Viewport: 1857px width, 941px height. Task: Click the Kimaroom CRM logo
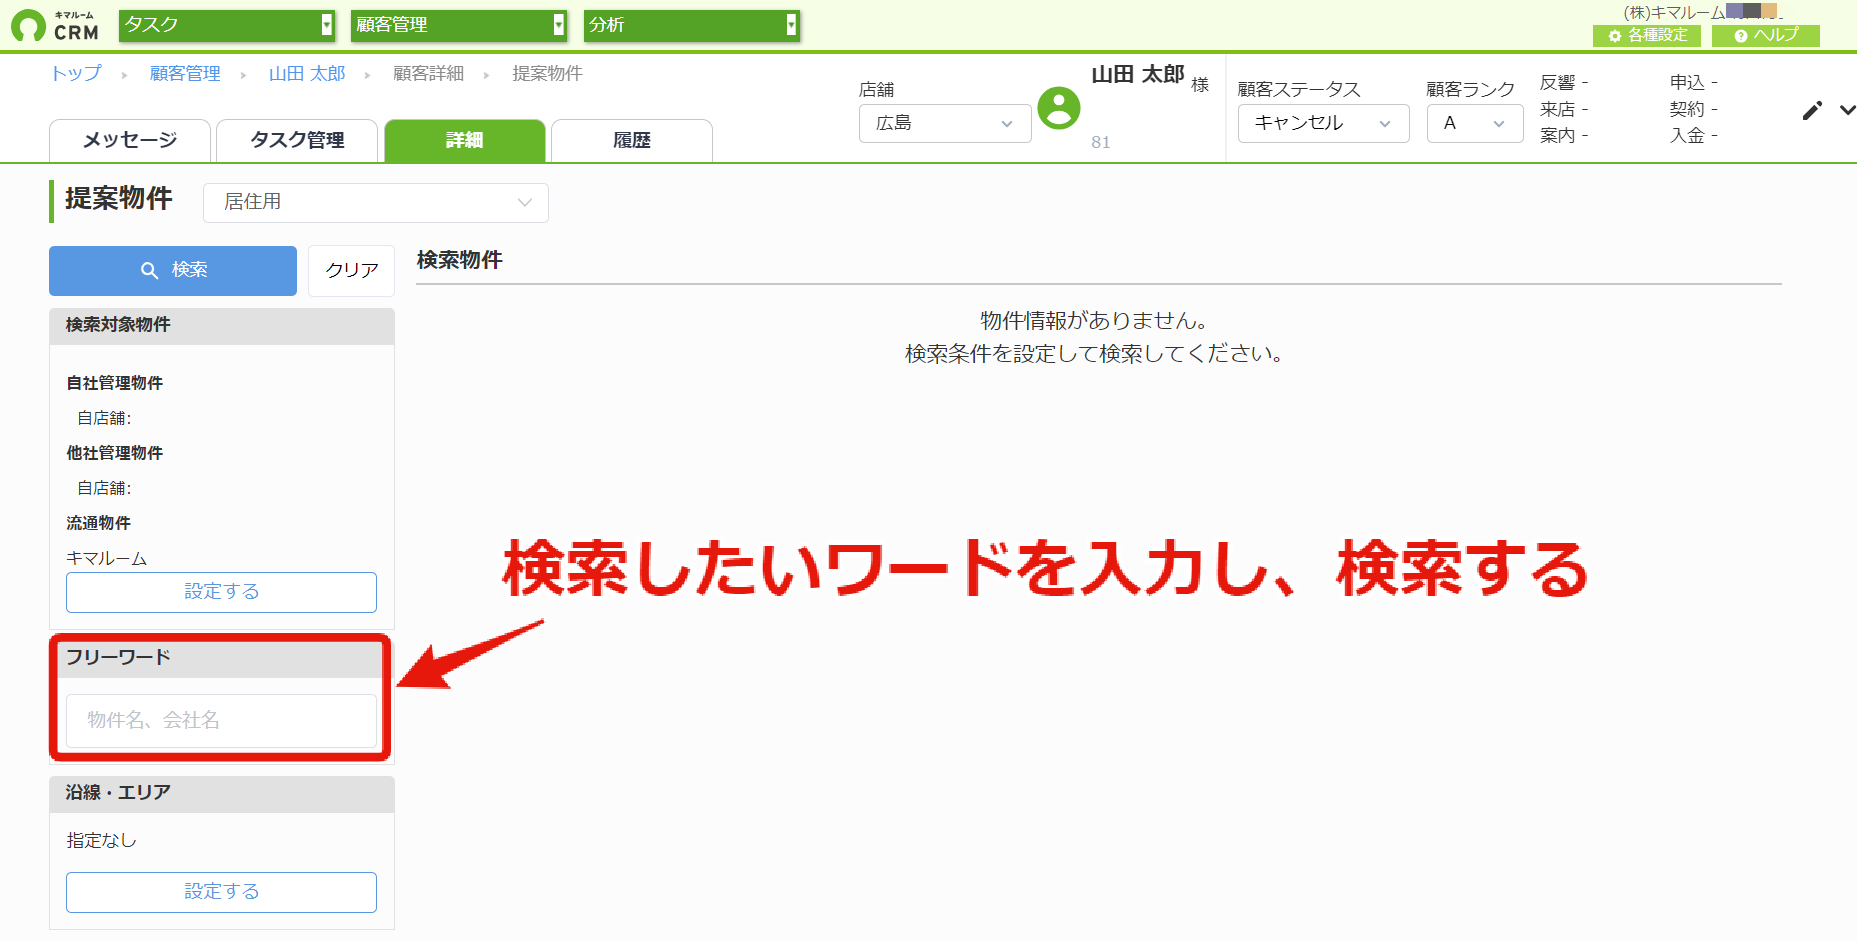click(55, 26)
